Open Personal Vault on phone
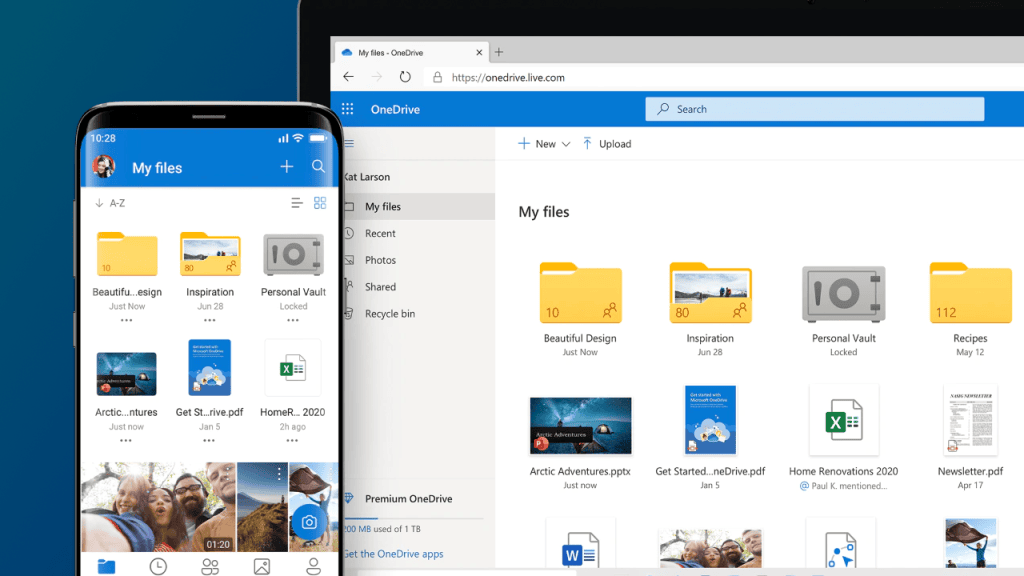Image resolution: width=1024 pixels, height=576 pixels. point(293,255)
